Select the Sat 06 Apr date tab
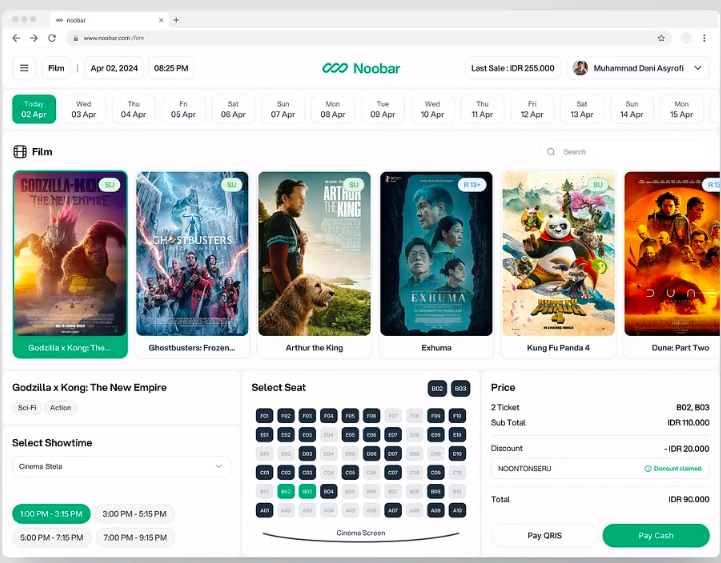The image size is (721, 563). coord(233,109)
